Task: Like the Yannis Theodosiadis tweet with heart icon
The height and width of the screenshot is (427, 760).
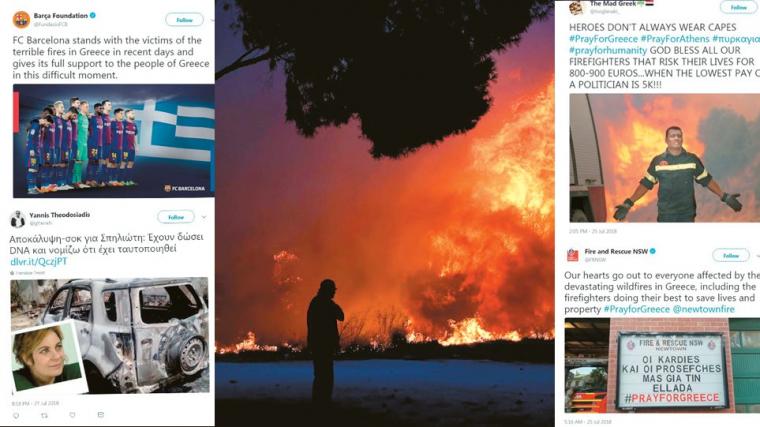Action: [72, 415]
